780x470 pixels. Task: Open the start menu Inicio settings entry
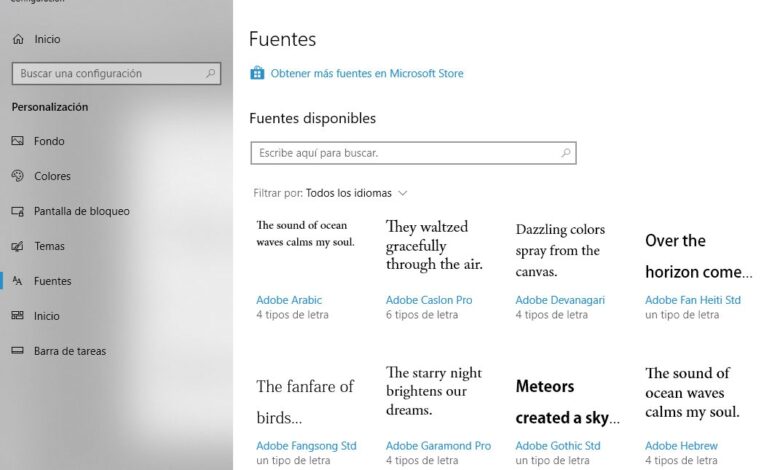[x=46, y=316]
